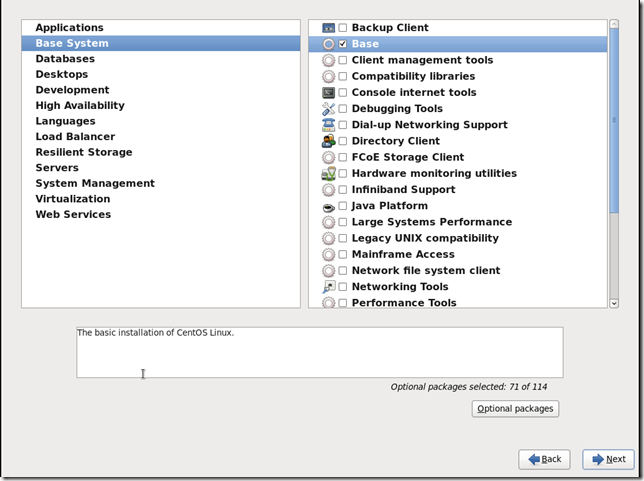Click the package list scrollbar thumb
Viewport: 644px width, 481px height.
[614, 120]
